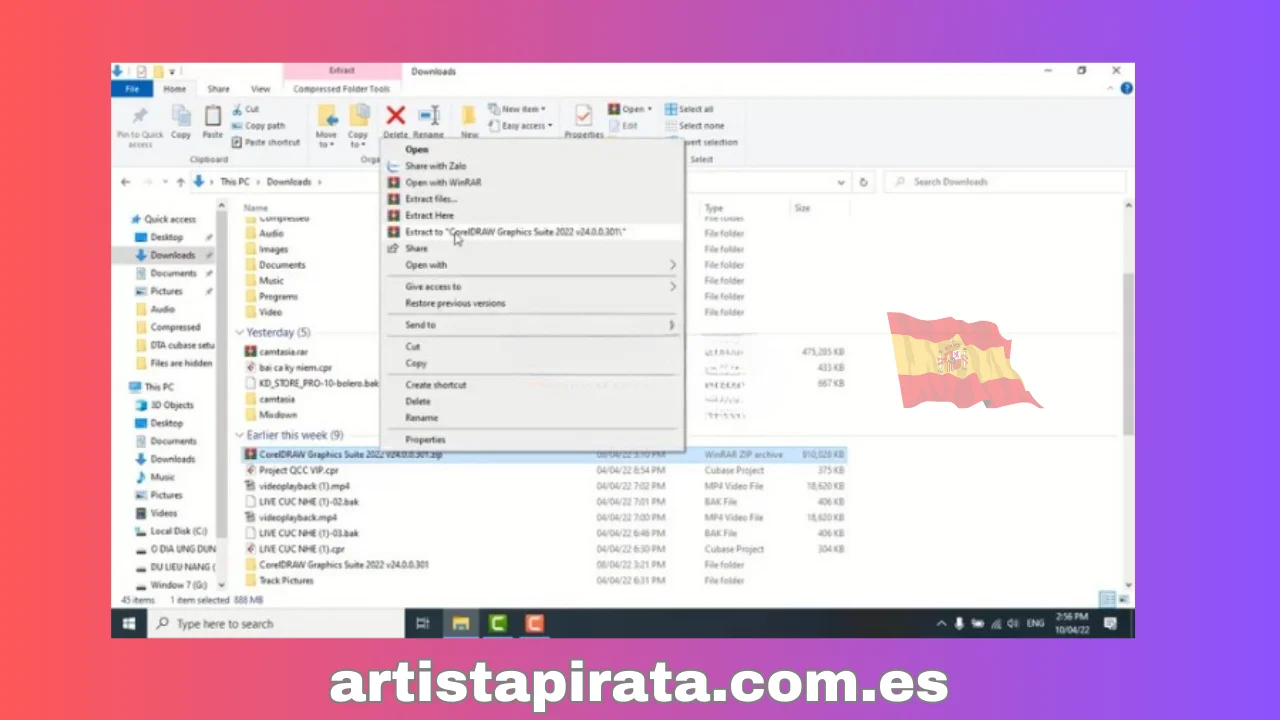This screenshot has height=720, width=1280.
Task: Collapse the Earlier this week (9) group
Action: (240, 435)
